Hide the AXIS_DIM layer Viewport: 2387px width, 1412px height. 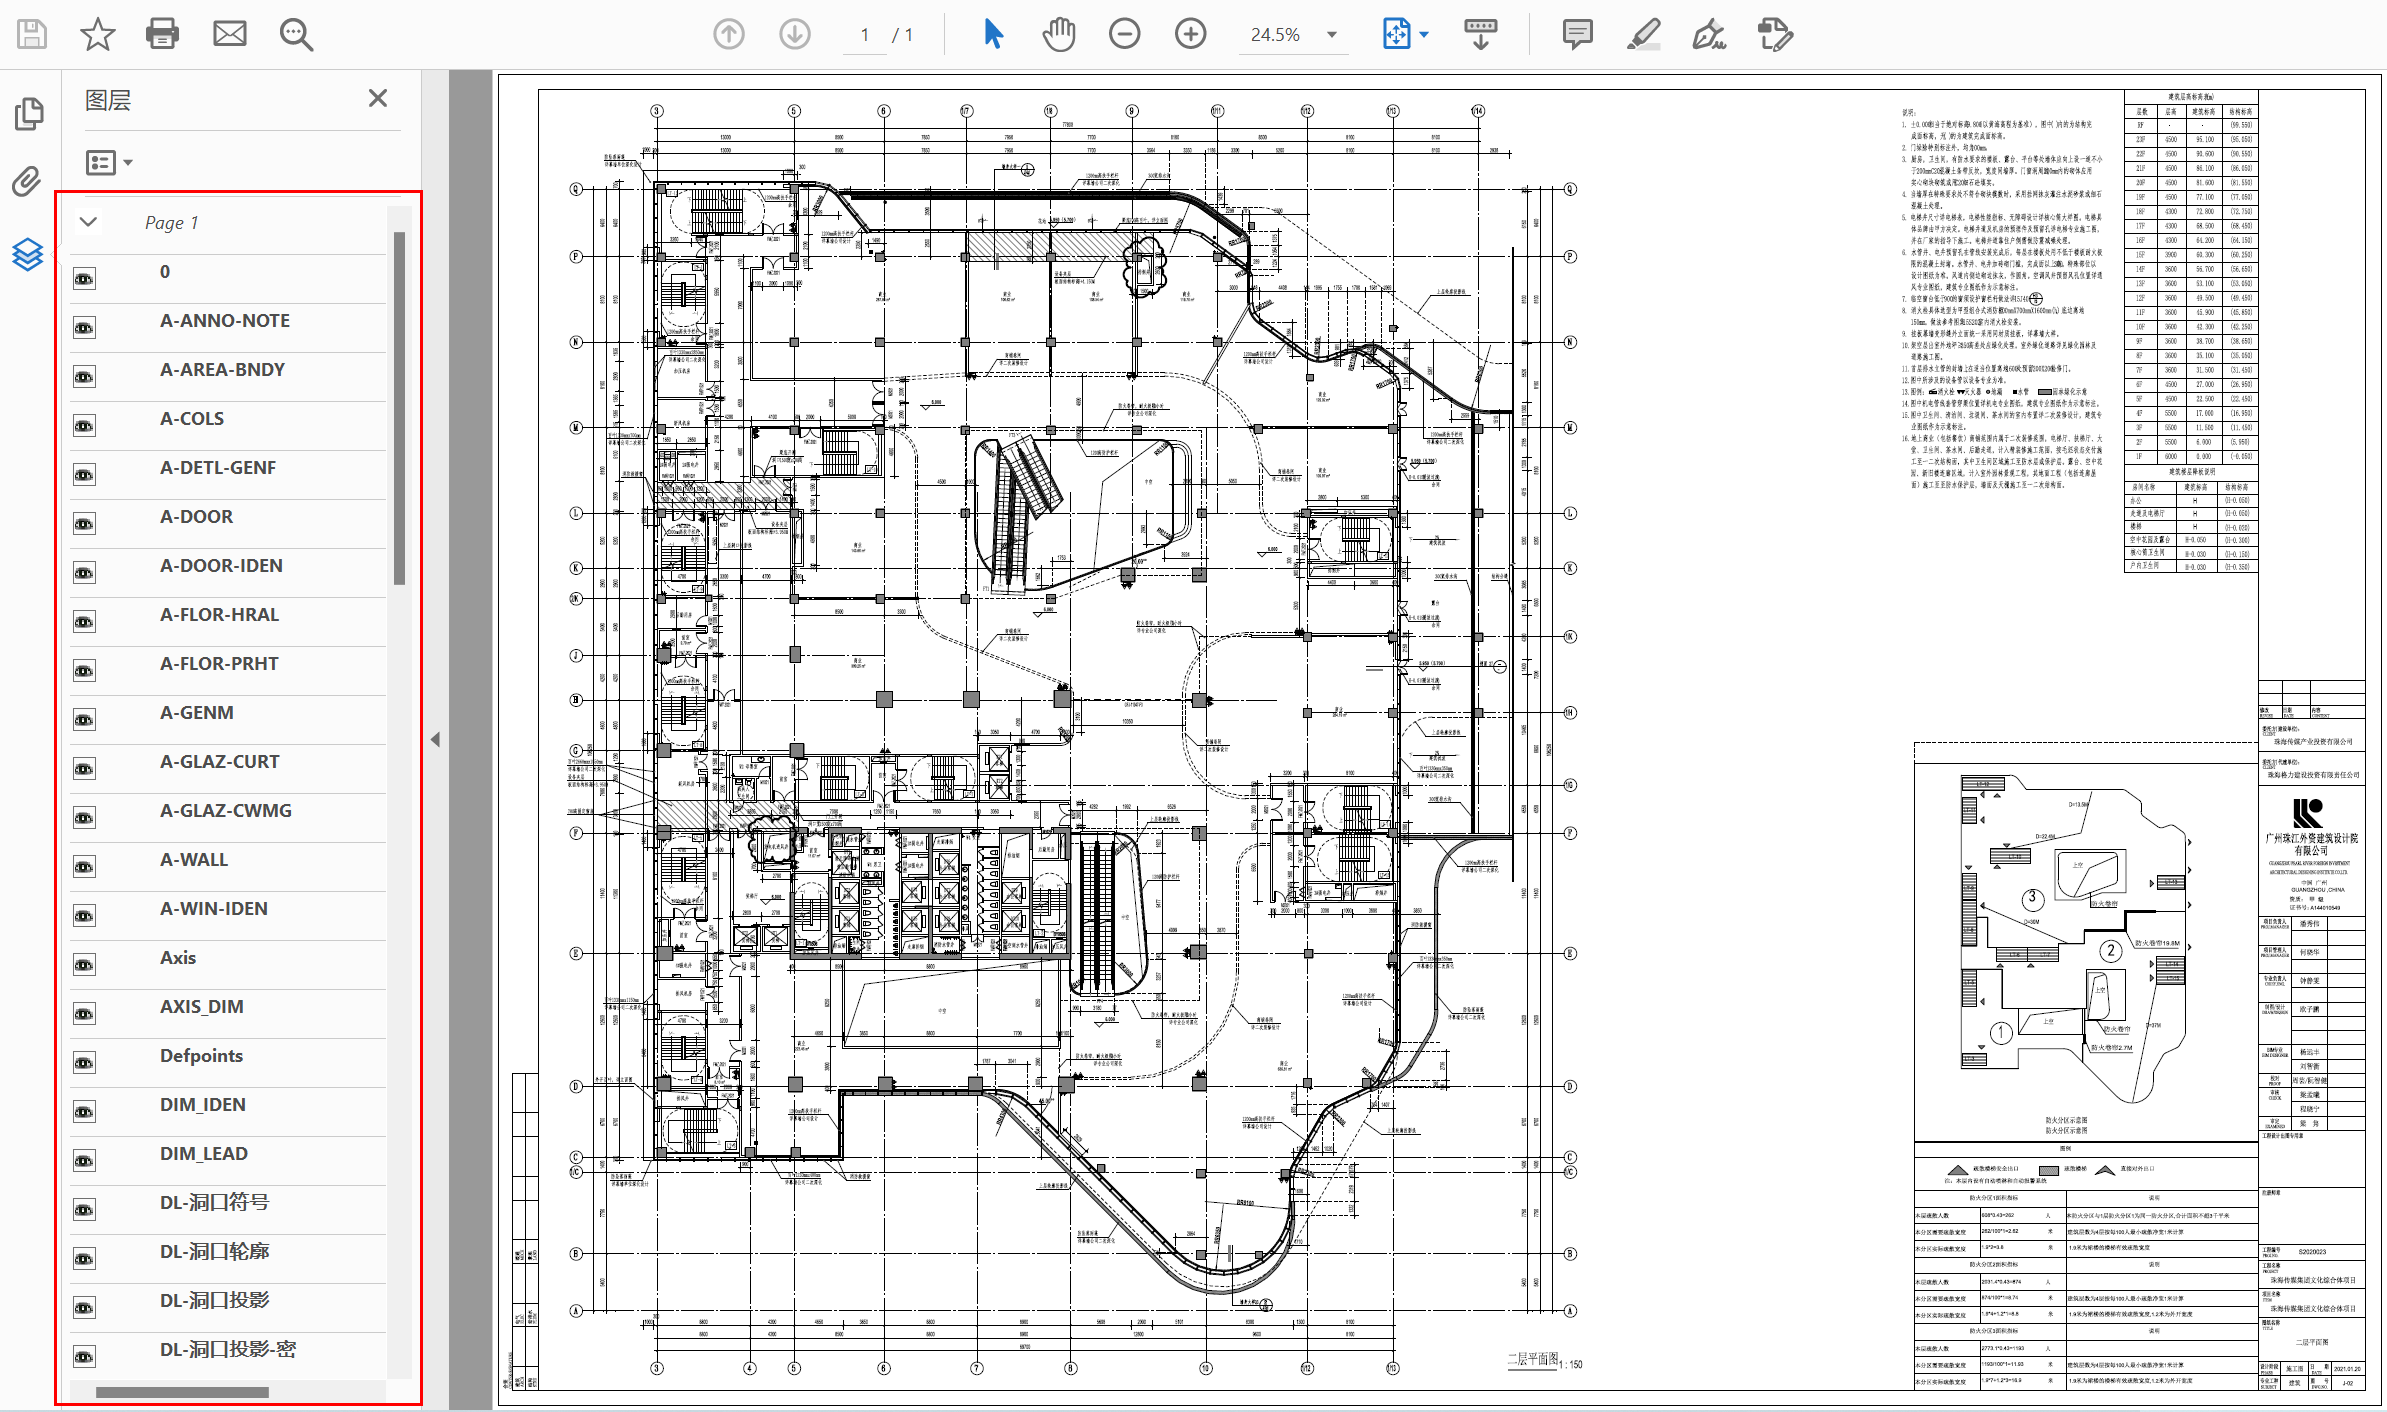(x=84, y=1014)
